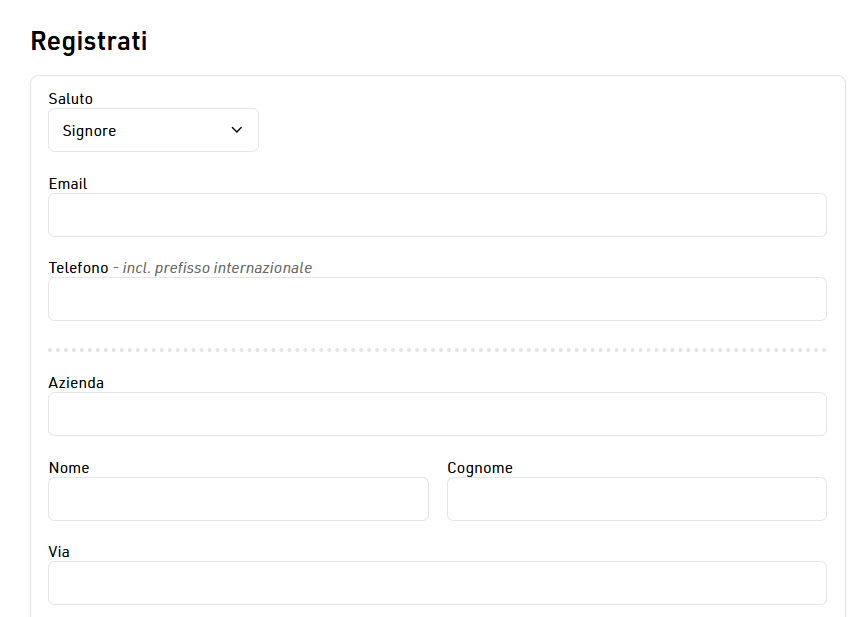Click the 'Nome' field label
Screen dimensions: 859x617
click(69, 468)
